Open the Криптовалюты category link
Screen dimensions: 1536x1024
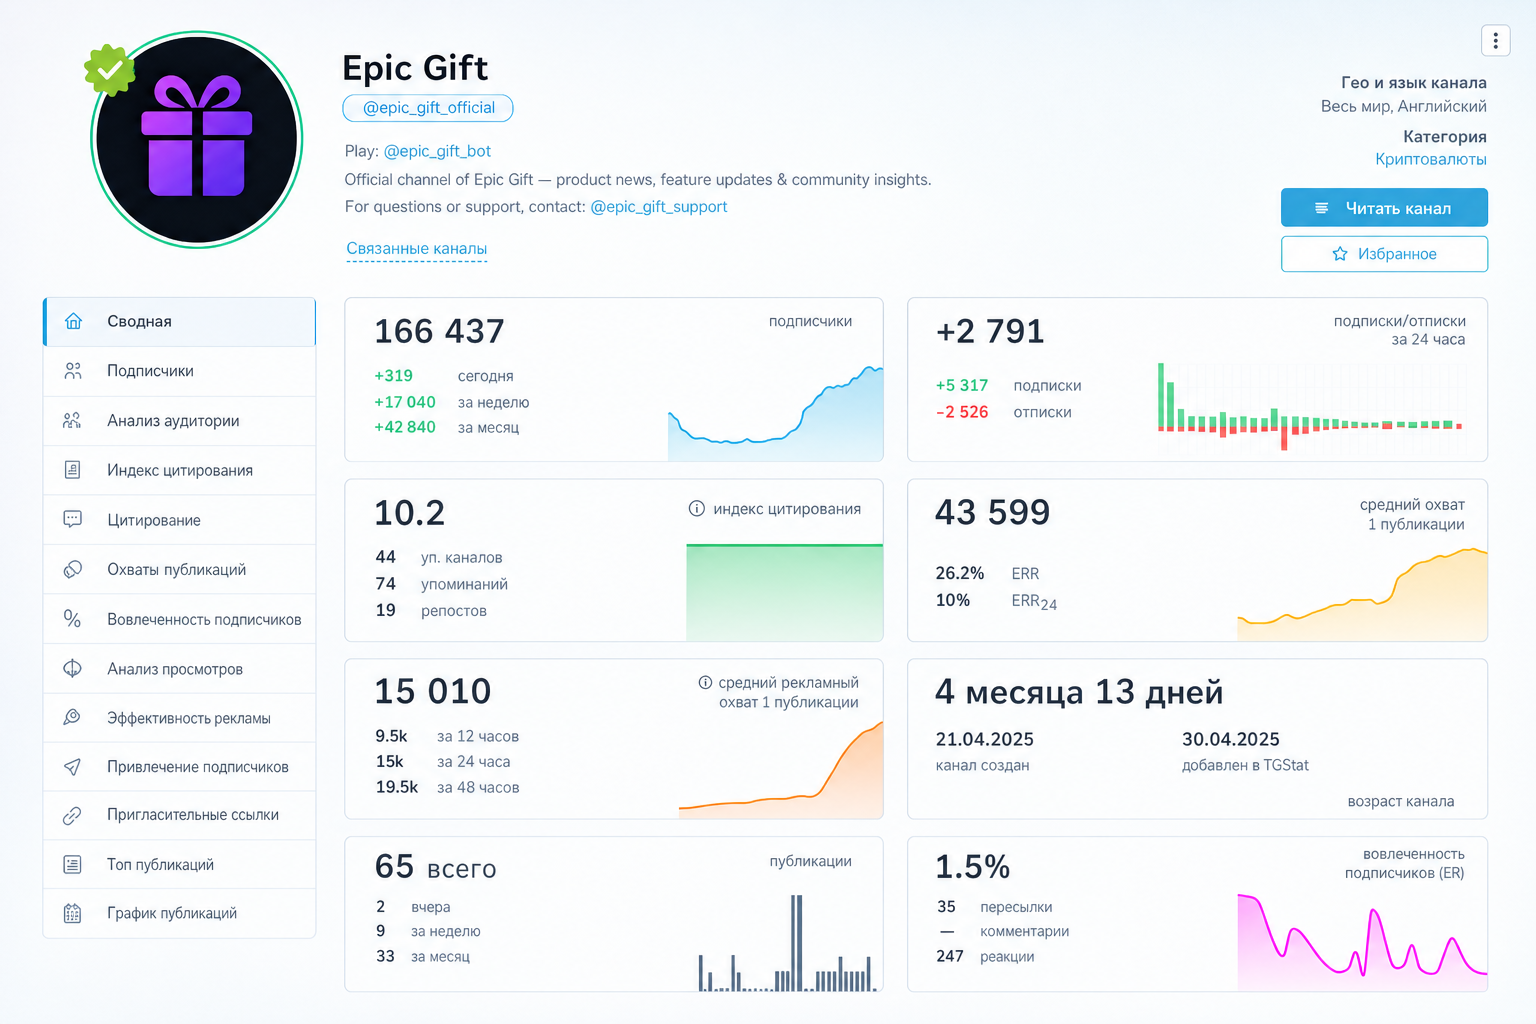tap(1430, 159)
